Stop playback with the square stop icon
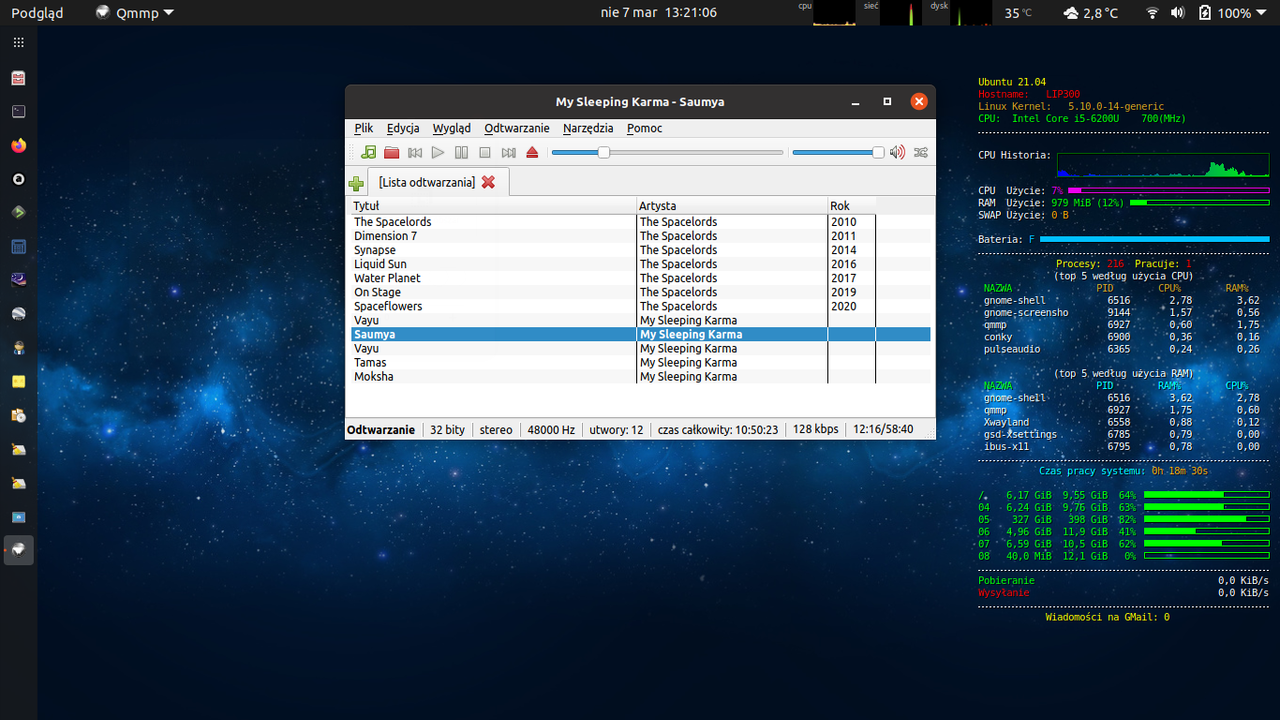Viewport: 1280px width, 720px height. tap(485, 152)
